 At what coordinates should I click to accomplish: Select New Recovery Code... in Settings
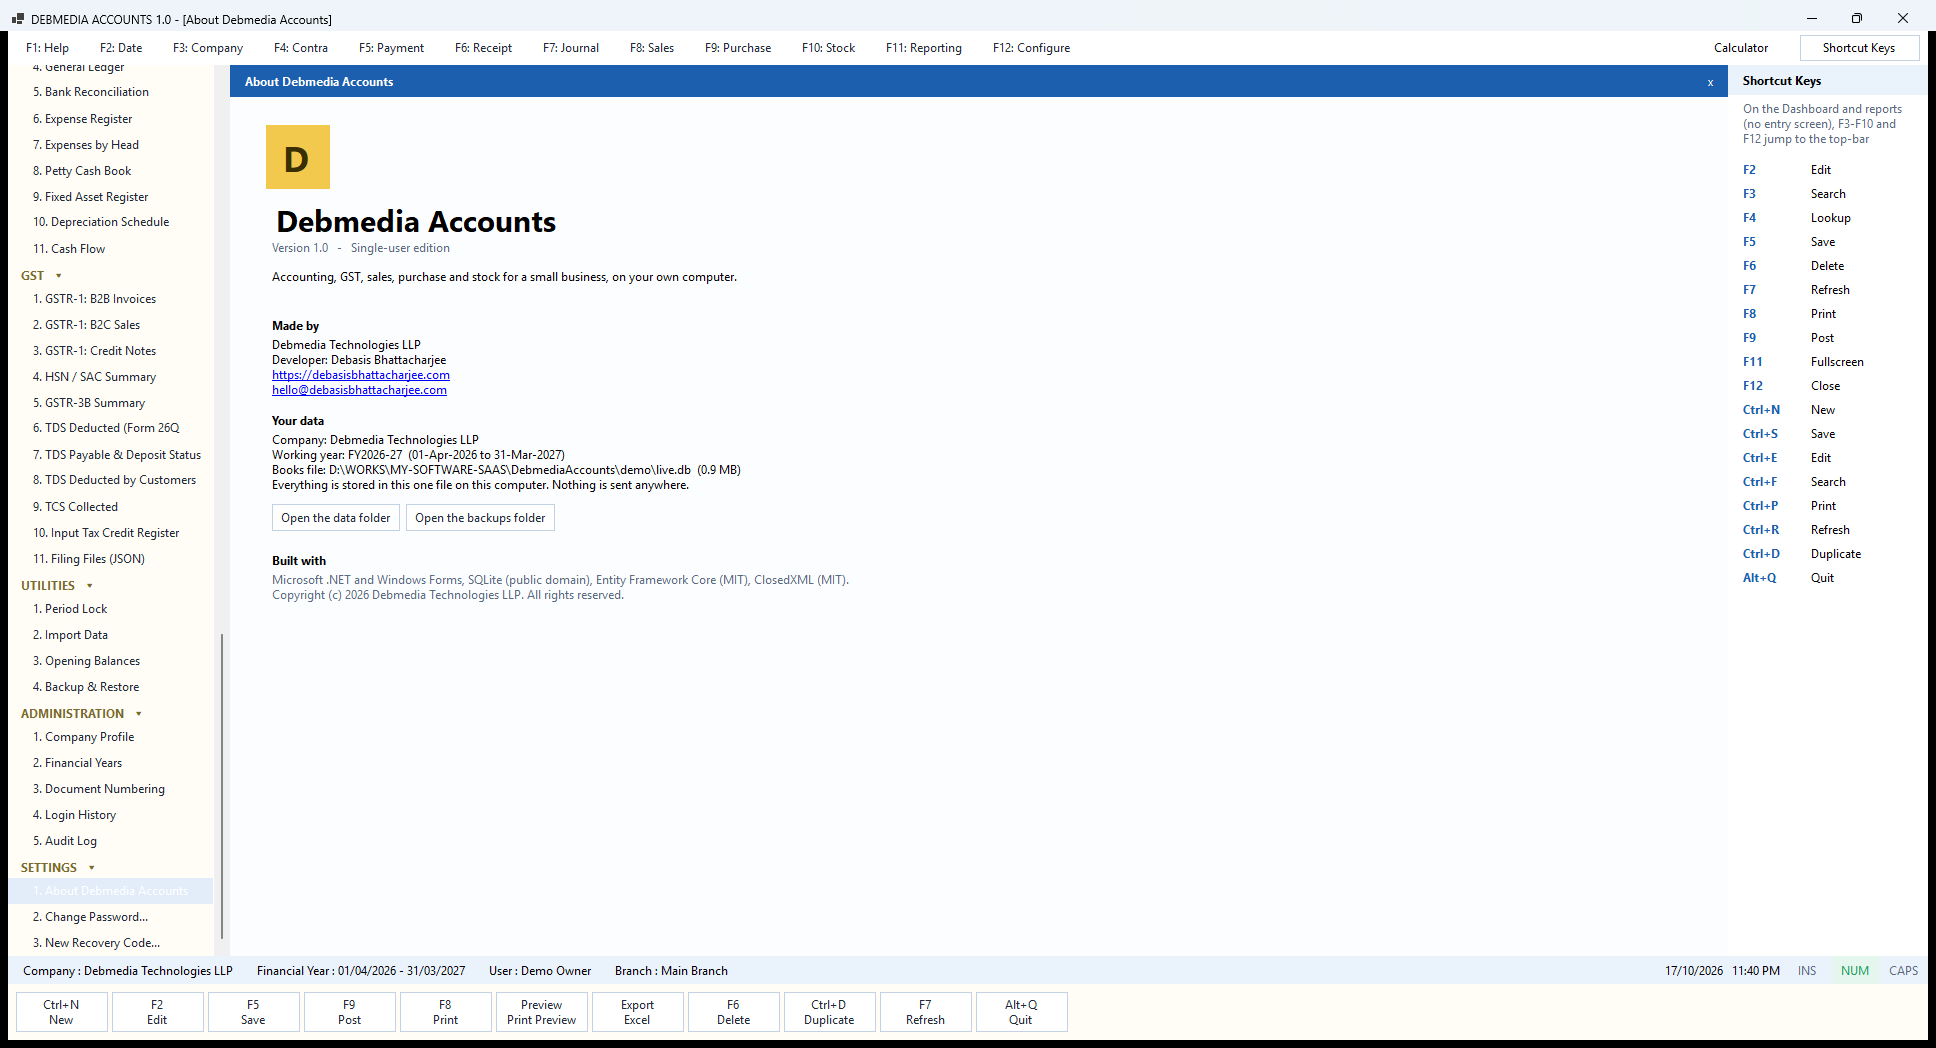pyautogui.click(x=96, y=943)
